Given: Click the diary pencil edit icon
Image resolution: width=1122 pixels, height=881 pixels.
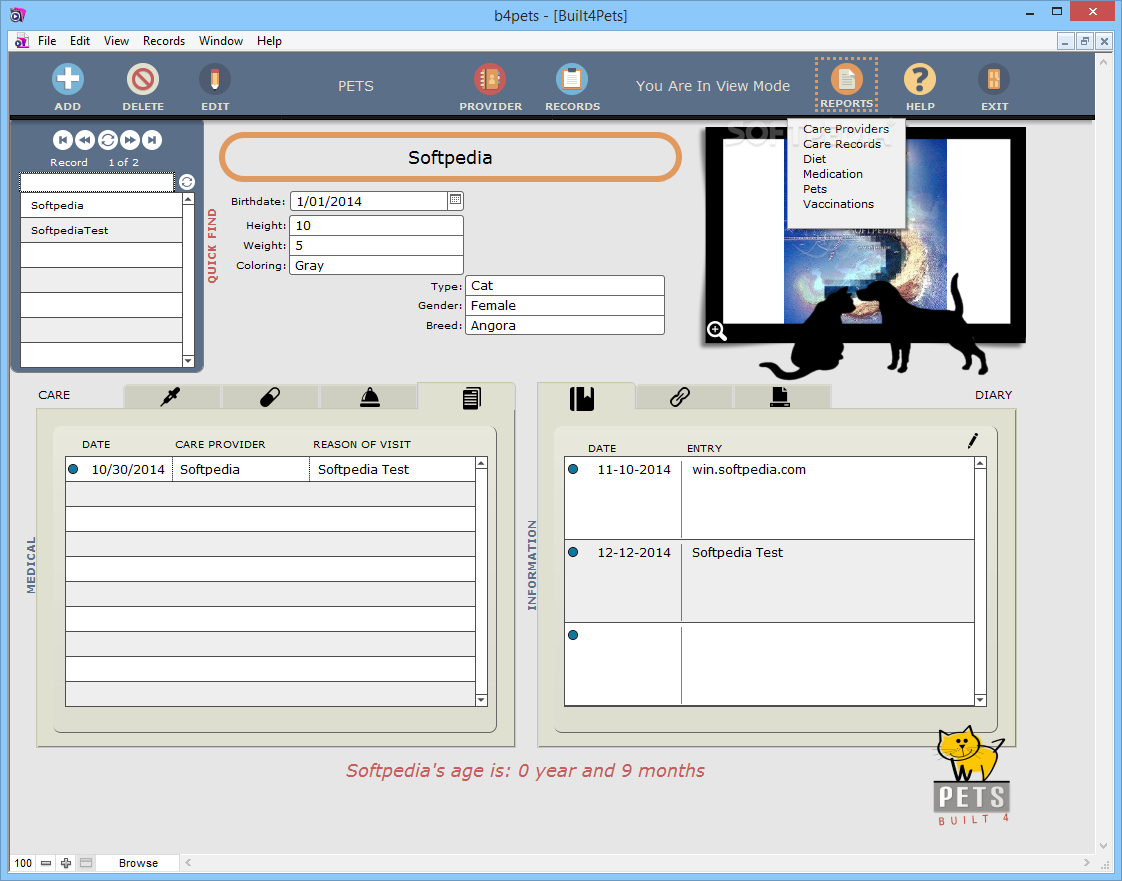Looking at the screenshot, I should 972,441.
